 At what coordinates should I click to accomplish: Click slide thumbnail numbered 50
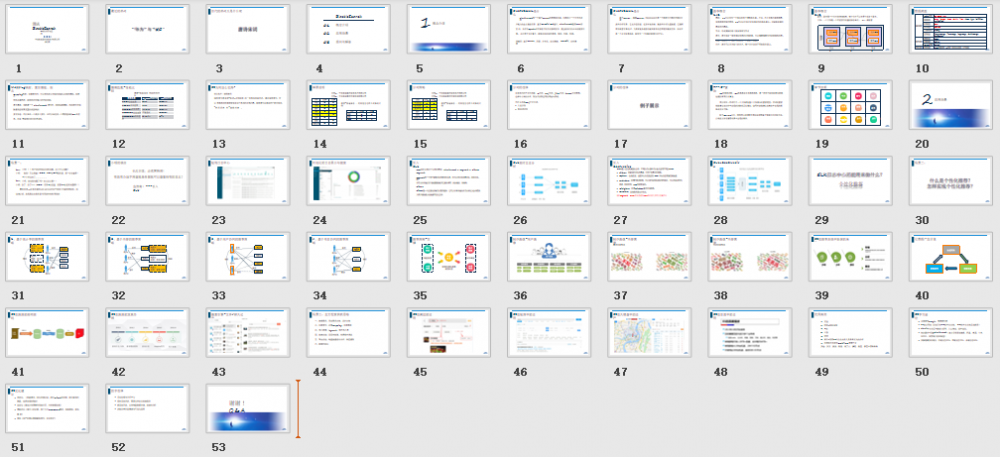pyautogui.click(x=951, y=333)
